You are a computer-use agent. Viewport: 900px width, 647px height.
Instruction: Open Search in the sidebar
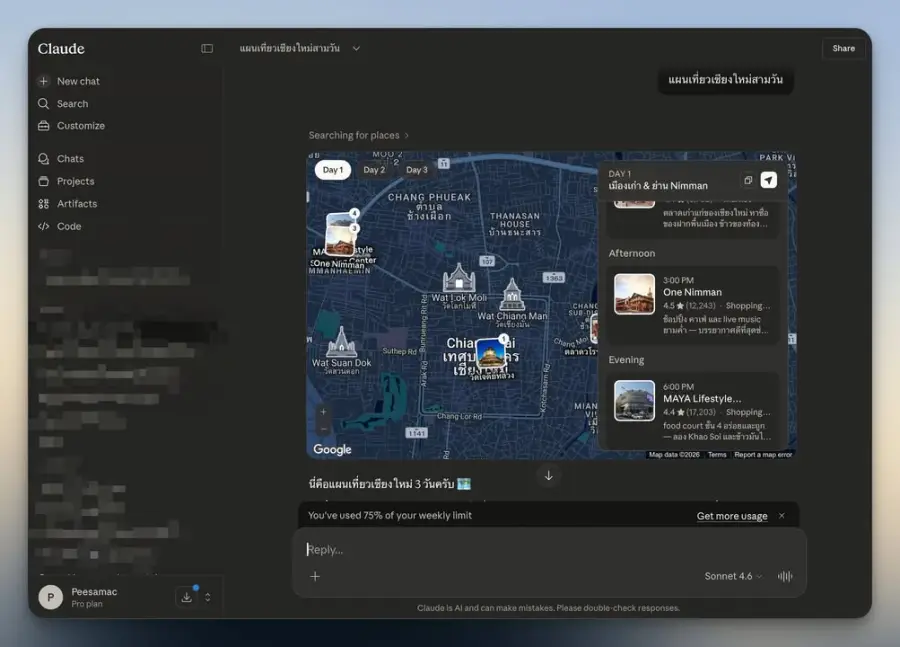point(63,104)
